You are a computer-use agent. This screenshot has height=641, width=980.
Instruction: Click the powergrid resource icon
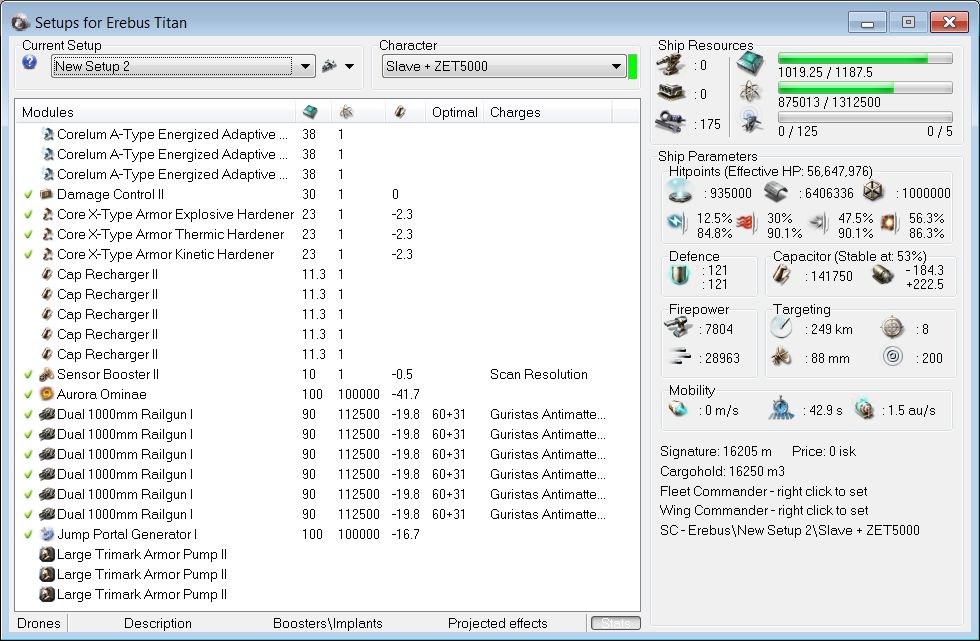tap(750, 92)
